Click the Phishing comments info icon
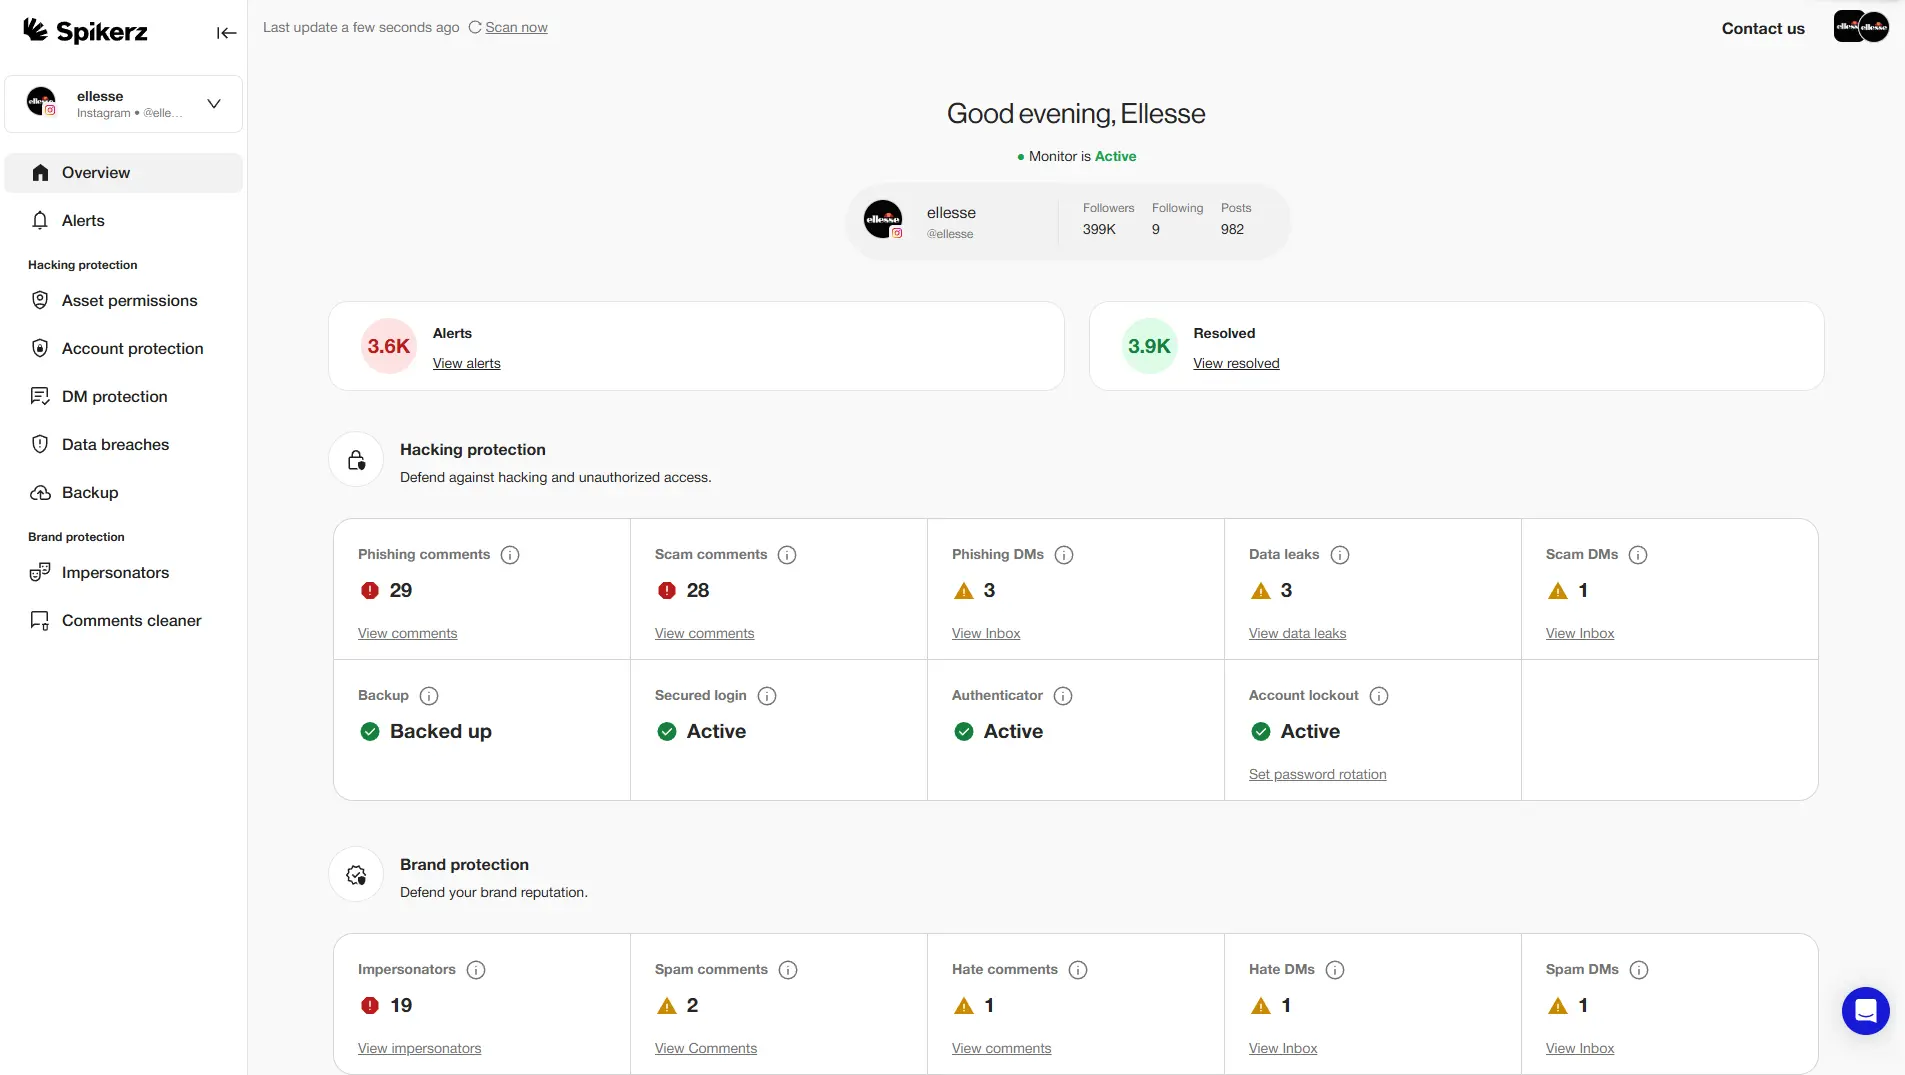 510,555
